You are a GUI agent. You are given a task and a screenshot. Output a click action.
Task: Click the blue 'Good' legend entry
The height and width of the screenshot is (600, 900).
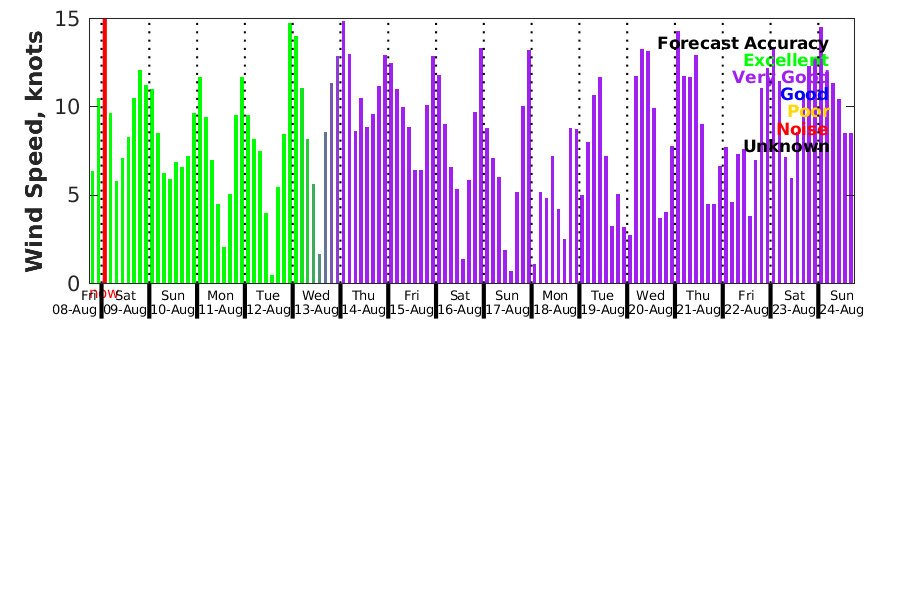(x=804, y=95)
